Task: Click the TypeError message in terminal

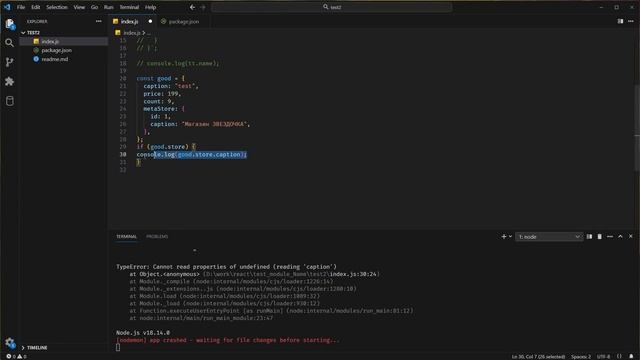Action: (227, 267)
